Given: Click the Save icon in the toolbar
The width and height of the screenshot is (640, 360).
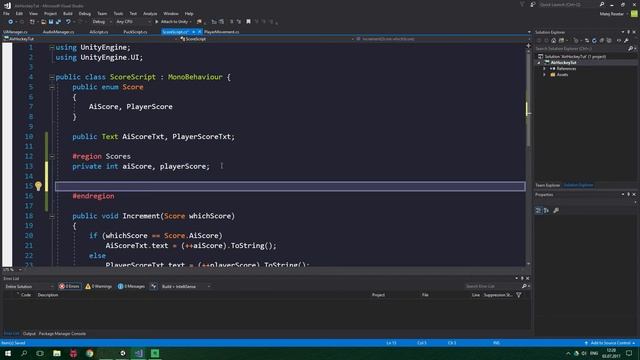Looking at the screenshot, I should (51, 22).
